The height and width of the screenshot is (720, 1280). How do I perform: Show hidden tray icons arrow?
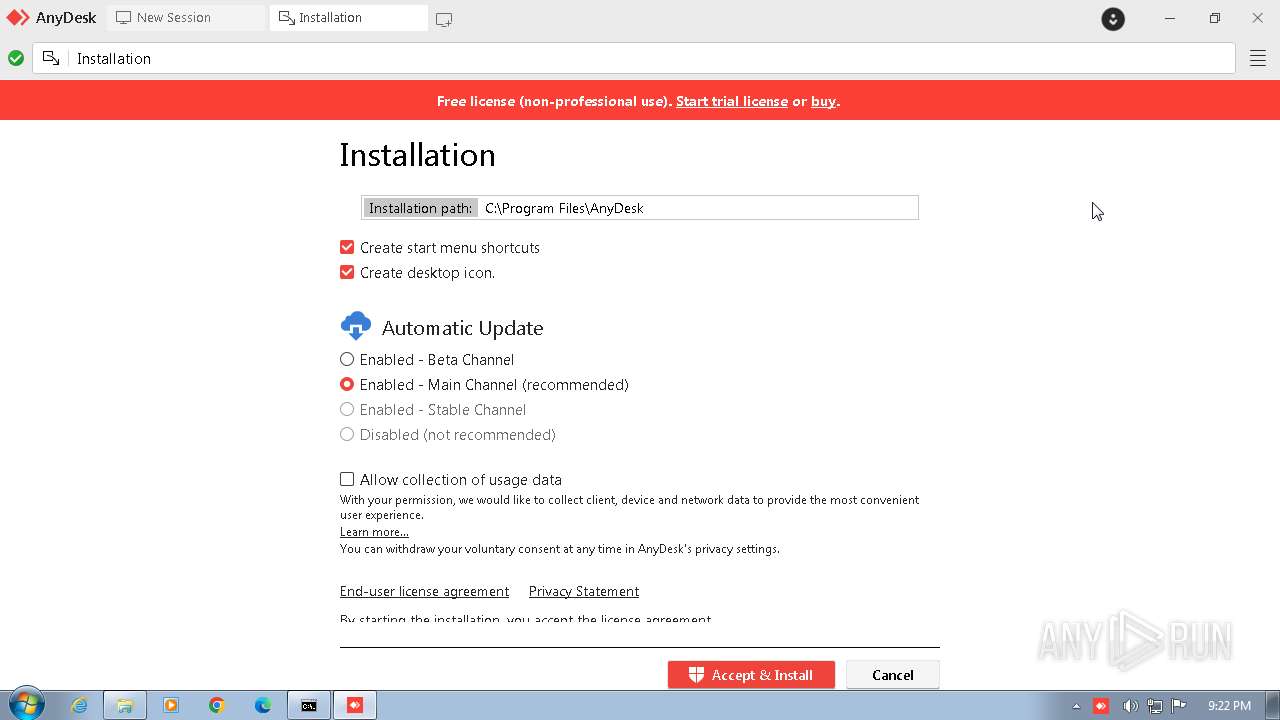(x=1077, y=706)
